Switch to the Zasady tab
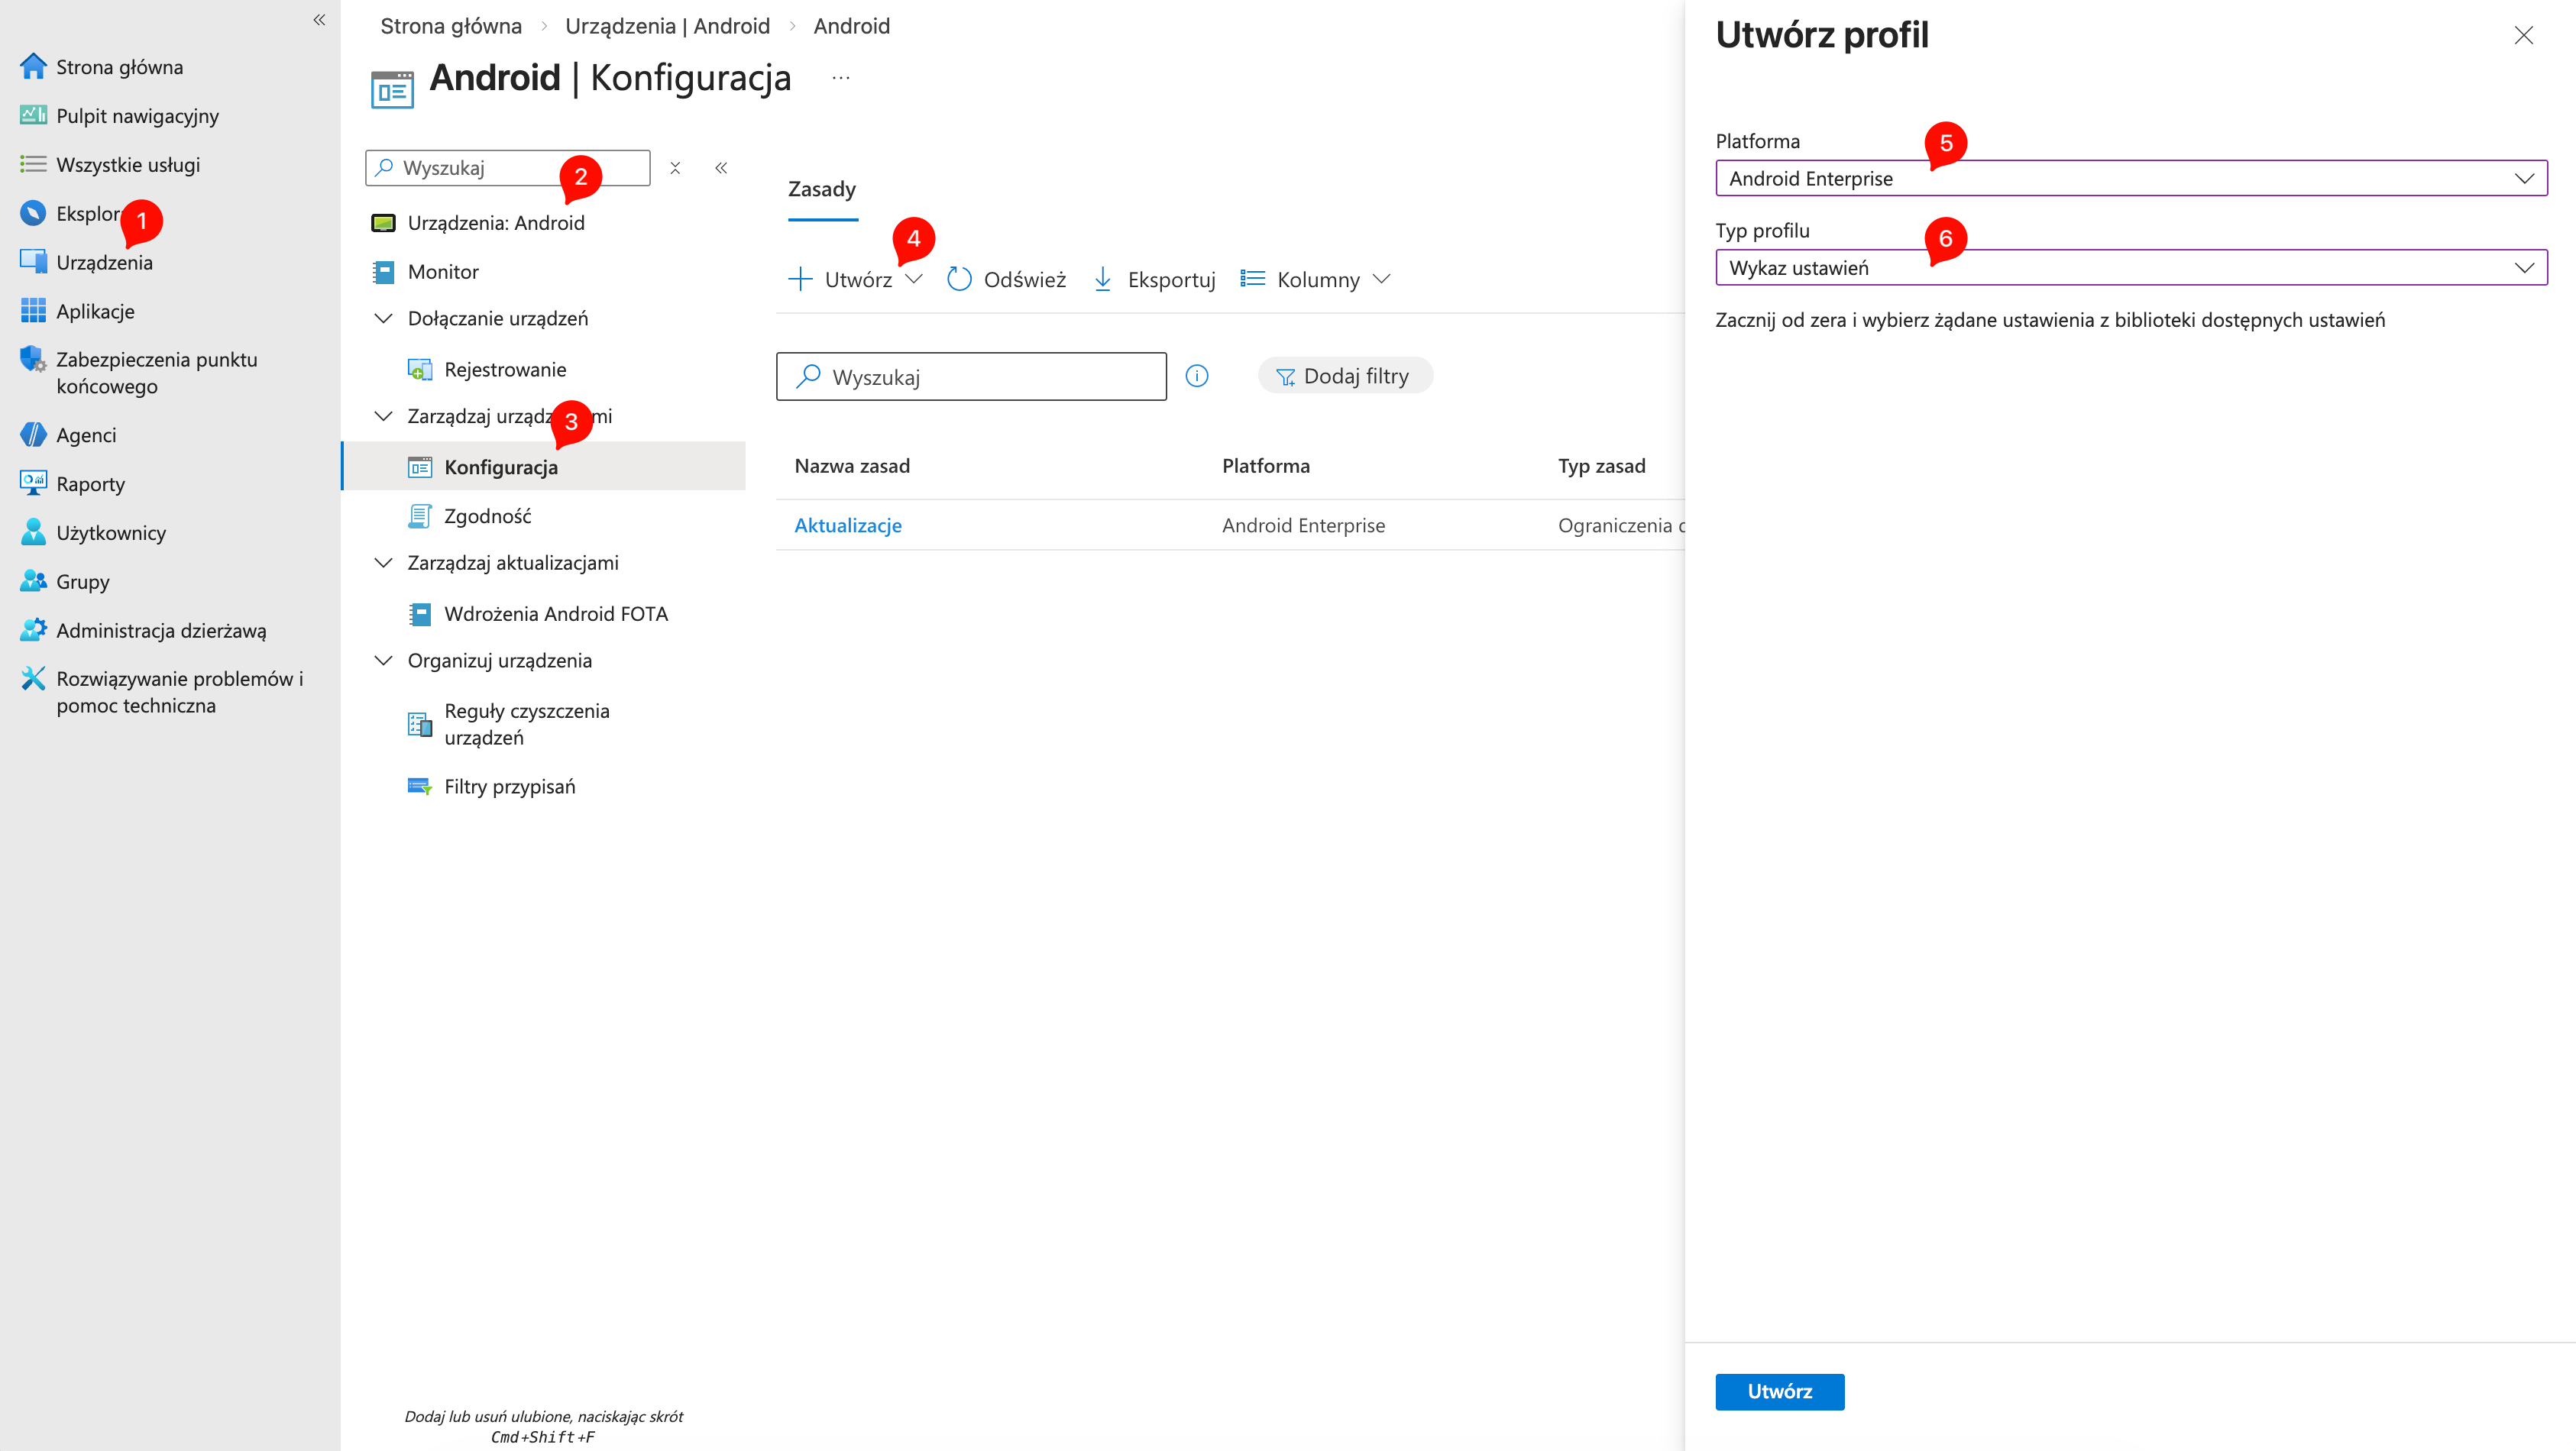 tap(821, 188)
